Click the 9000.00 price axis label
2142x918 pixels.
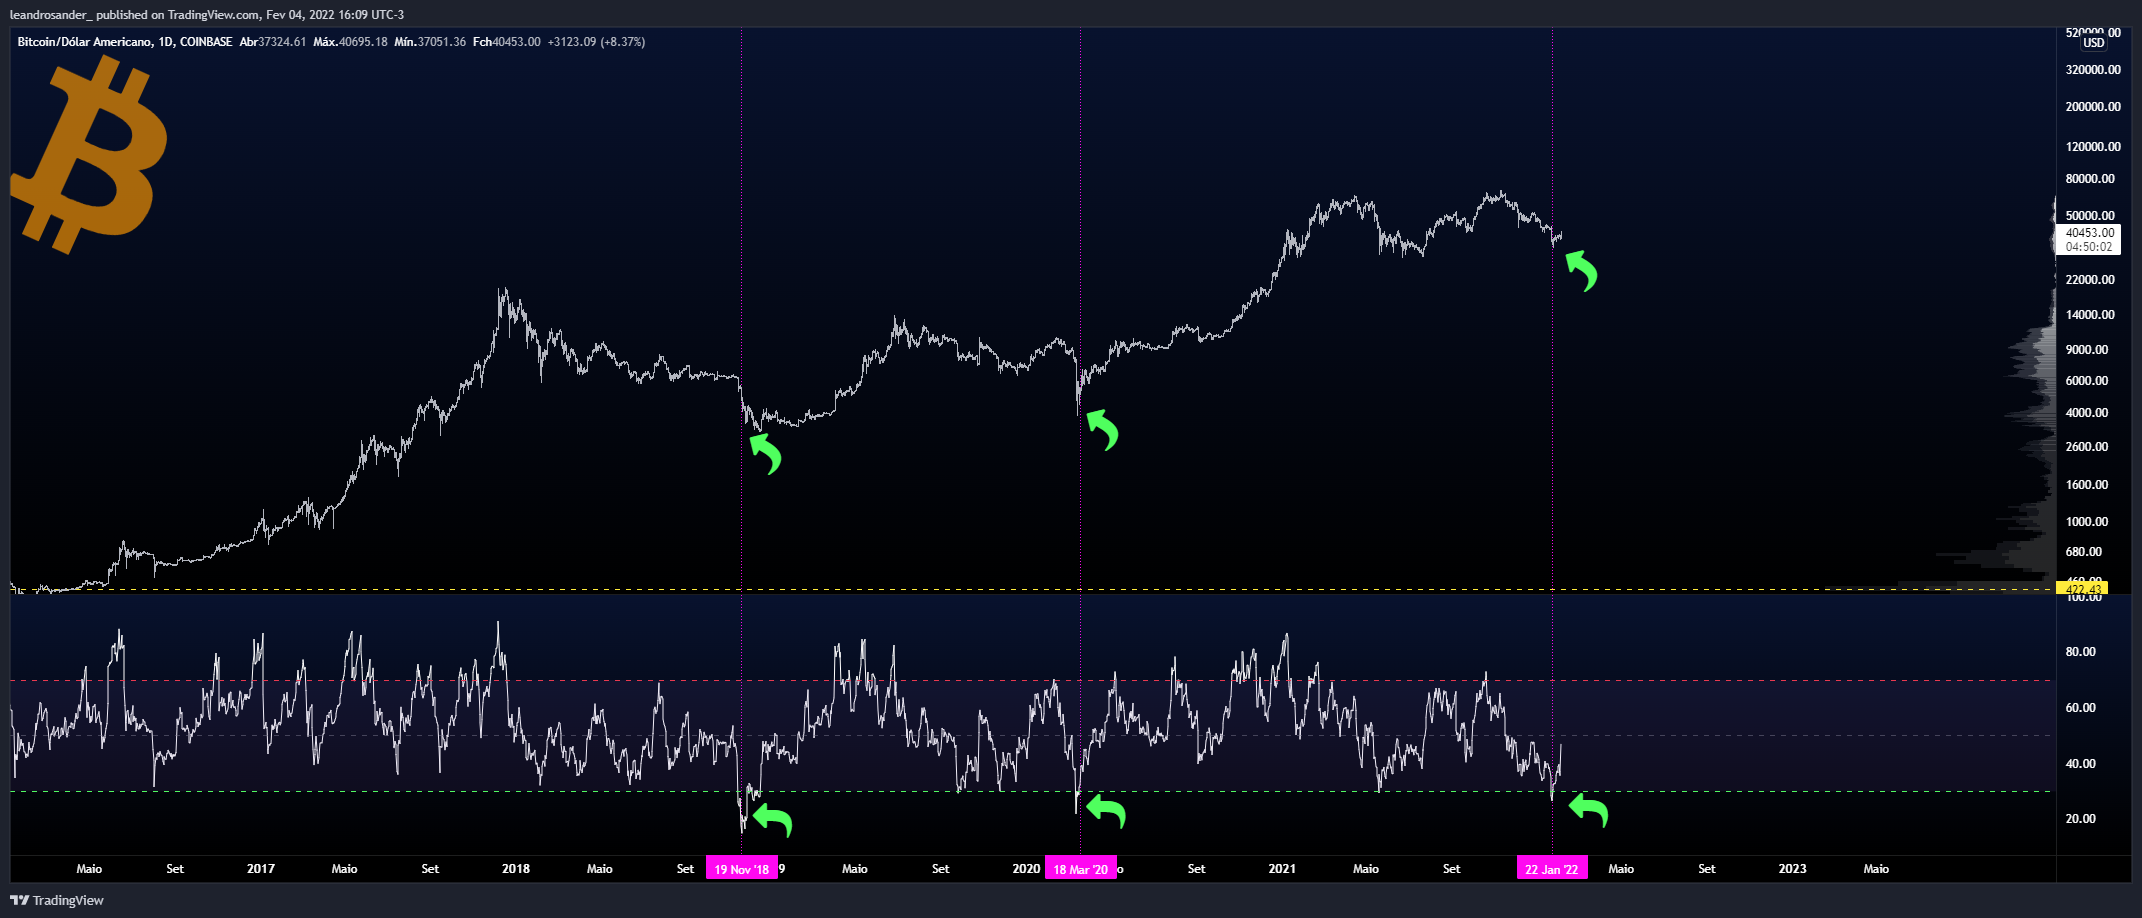point(2087,350)
